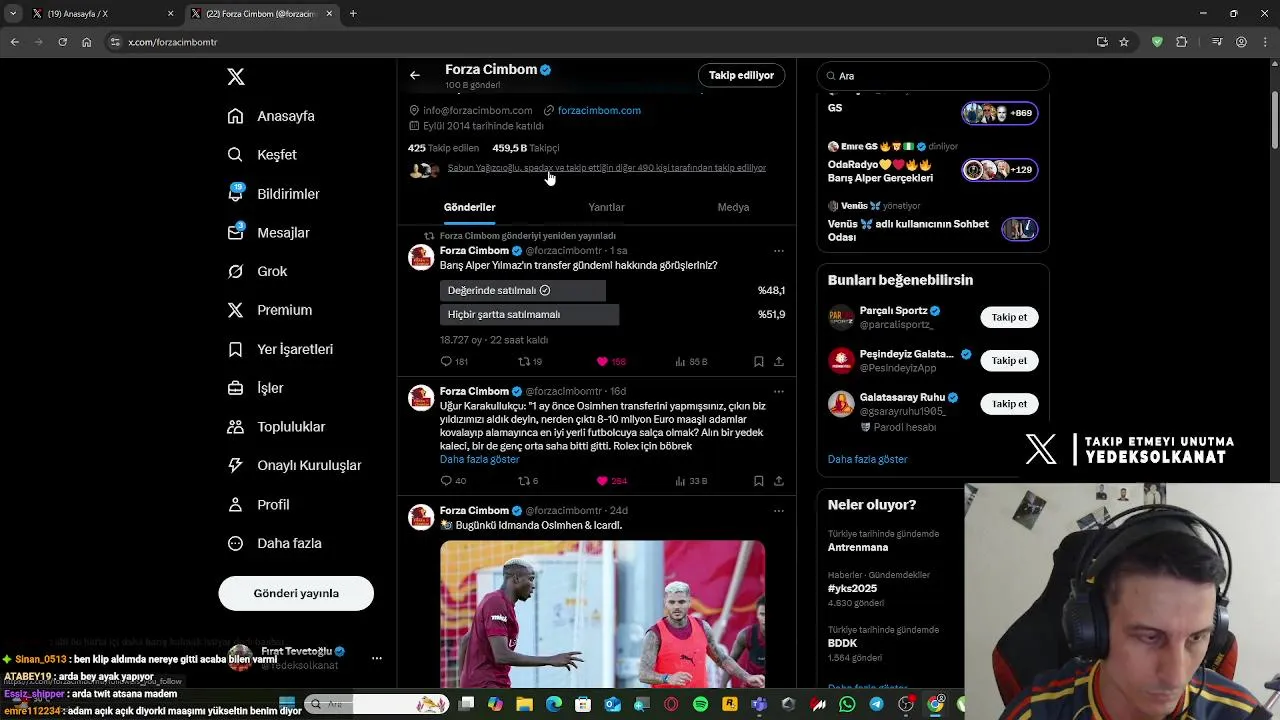
Task: Follow Galatasaray Ruhu with Takip et
Action: click(1009, 404)
